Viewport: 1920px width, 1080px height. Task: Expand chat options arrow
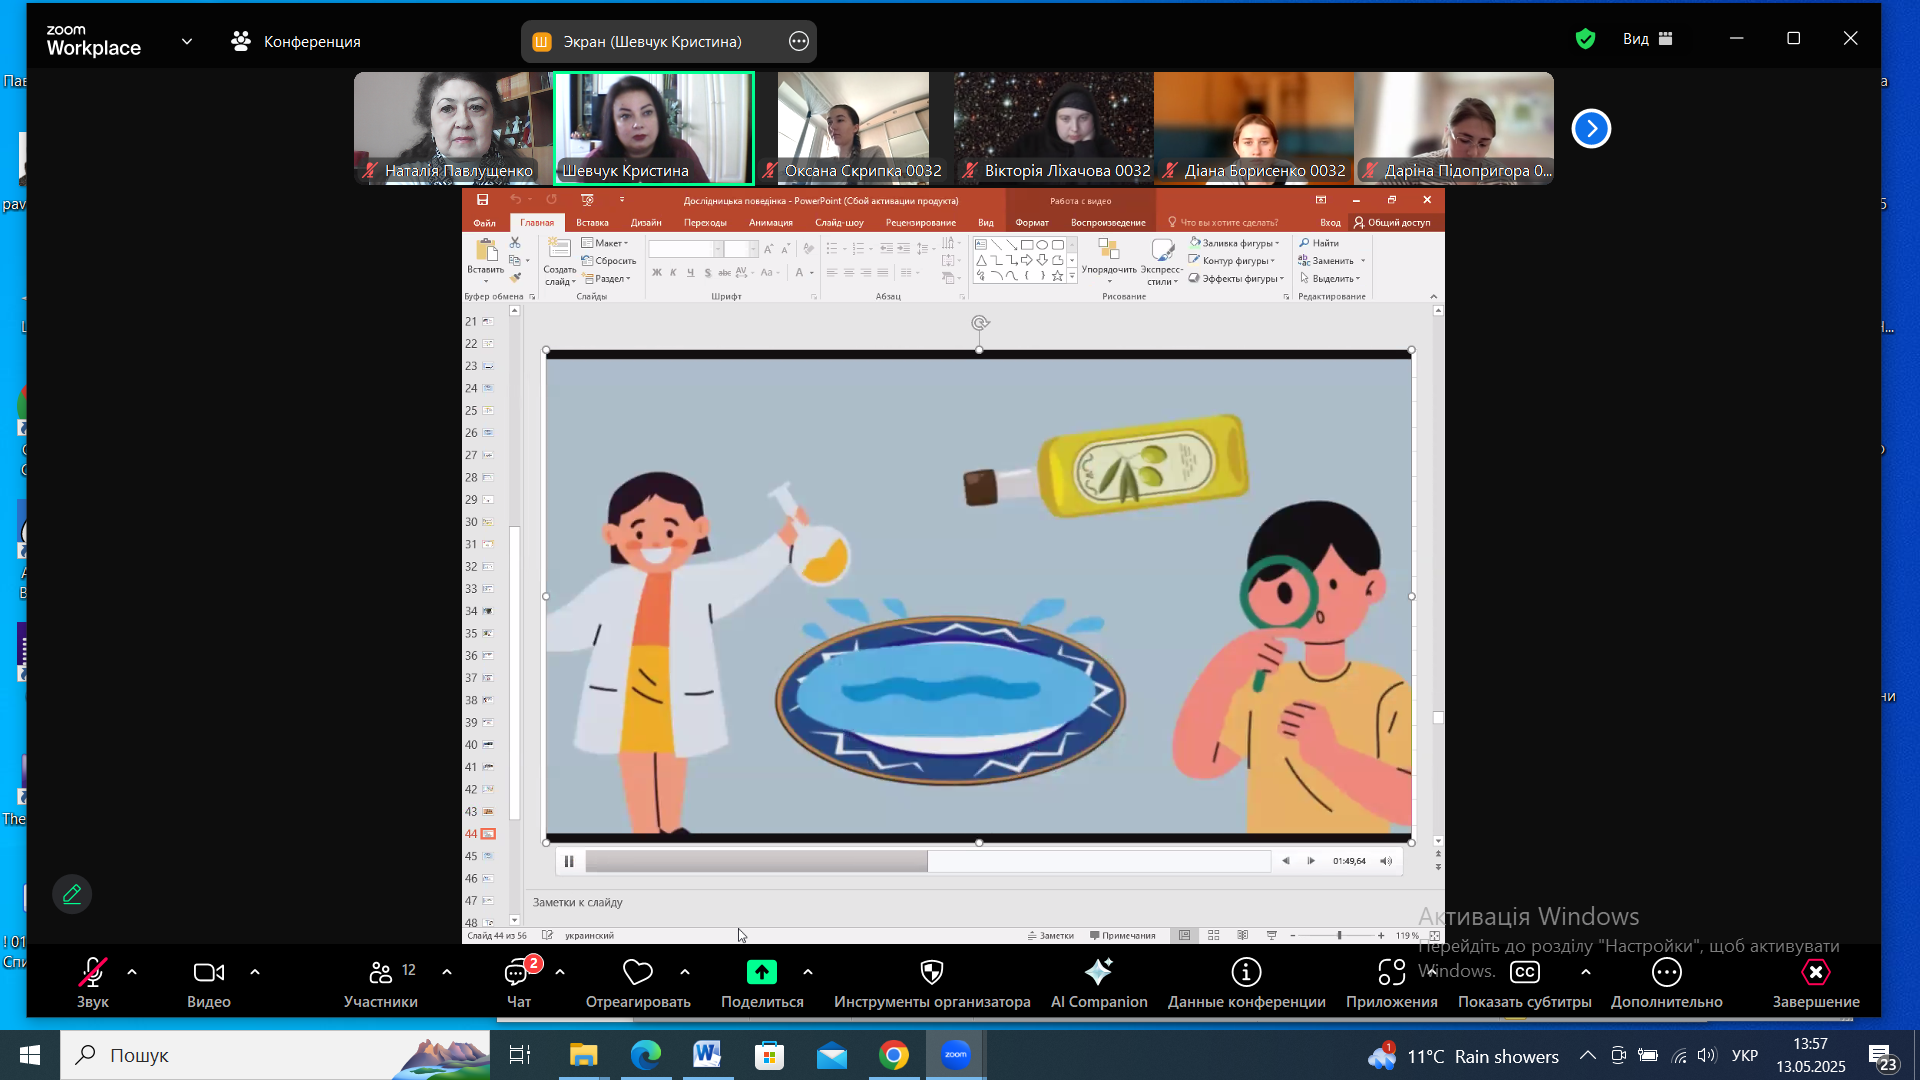[560, 972]
